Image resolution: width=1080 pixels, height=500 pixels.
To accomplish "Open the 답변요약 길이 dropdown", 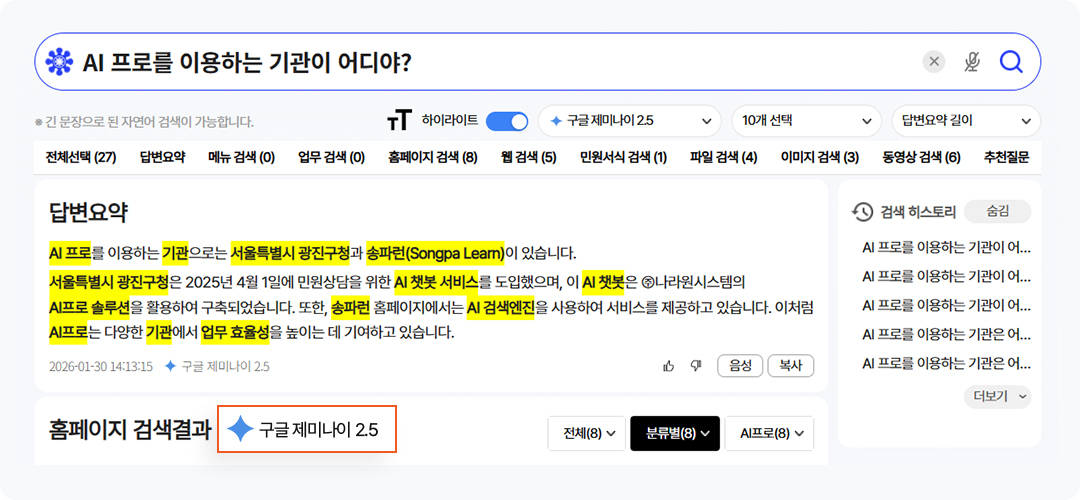I will (965, 121).
